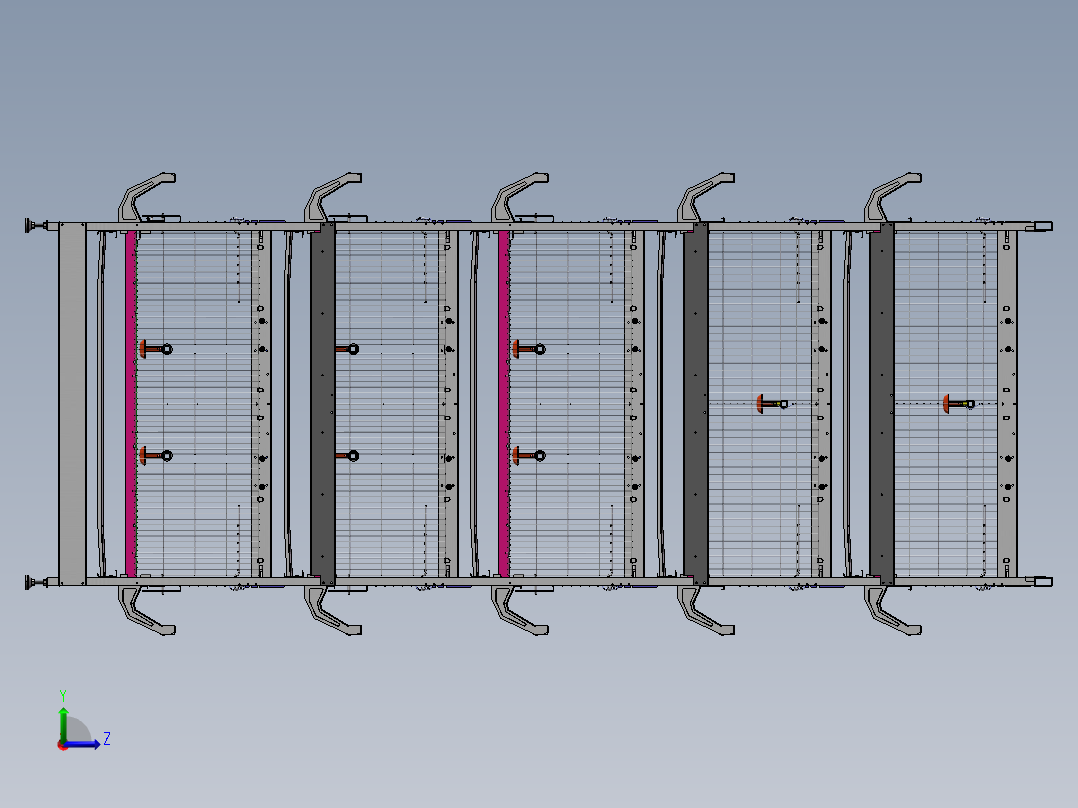
Task: Select lower red handle in leftmost panel
Action: 153,456
